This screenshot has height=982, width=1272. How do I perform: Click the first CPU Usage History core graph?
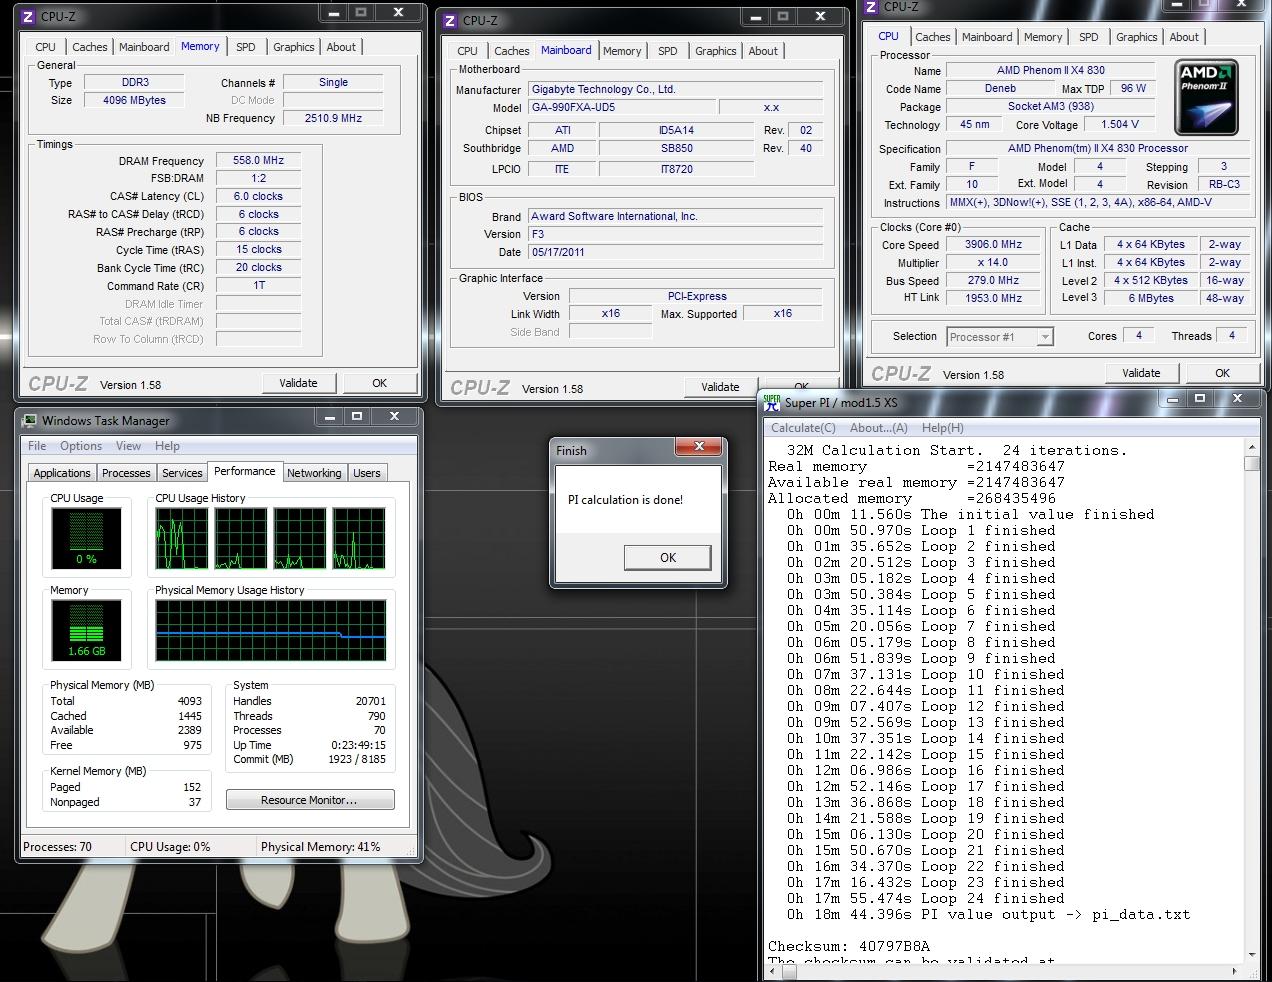coord(182,539)
